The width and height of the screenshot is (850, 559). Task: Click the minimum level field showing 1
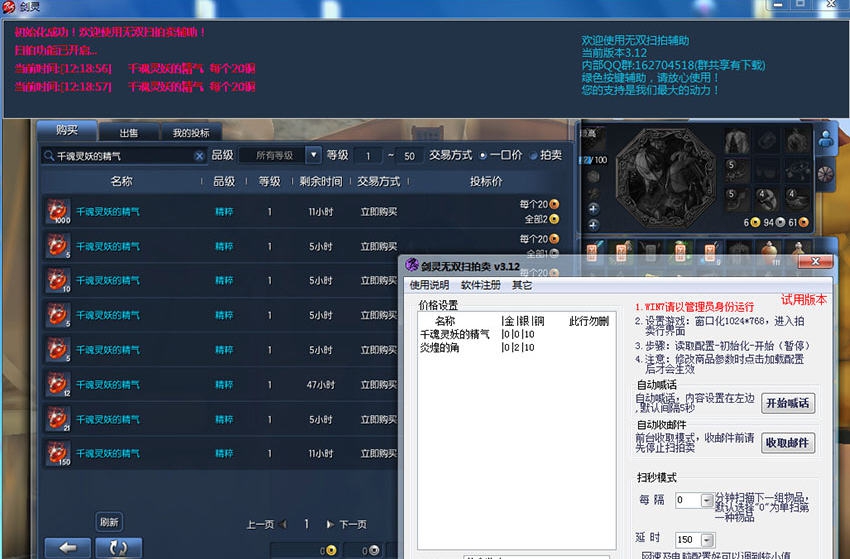[368, 156]
